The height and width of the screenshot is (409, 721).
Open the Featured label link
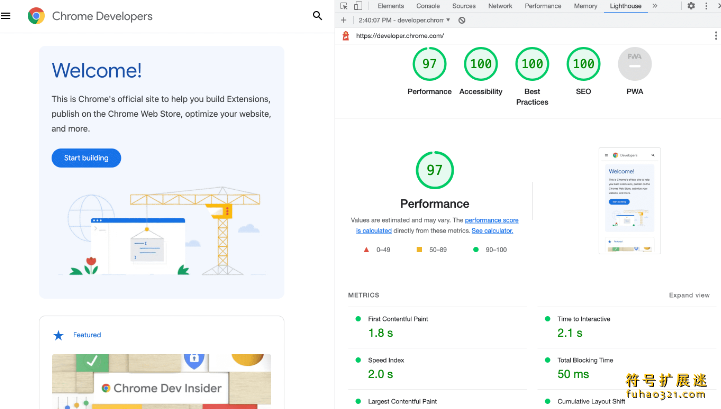tap(87, 335)
